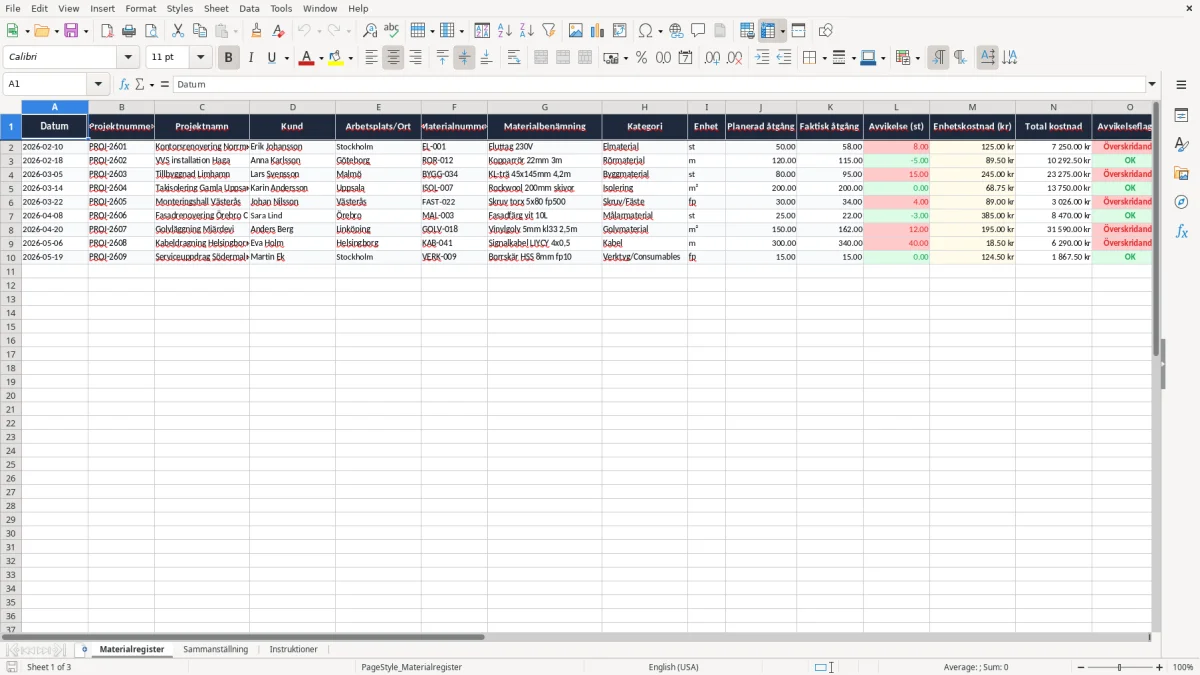1200x675 pixels.
Task: Toggle align left
Action: (371, 58)
